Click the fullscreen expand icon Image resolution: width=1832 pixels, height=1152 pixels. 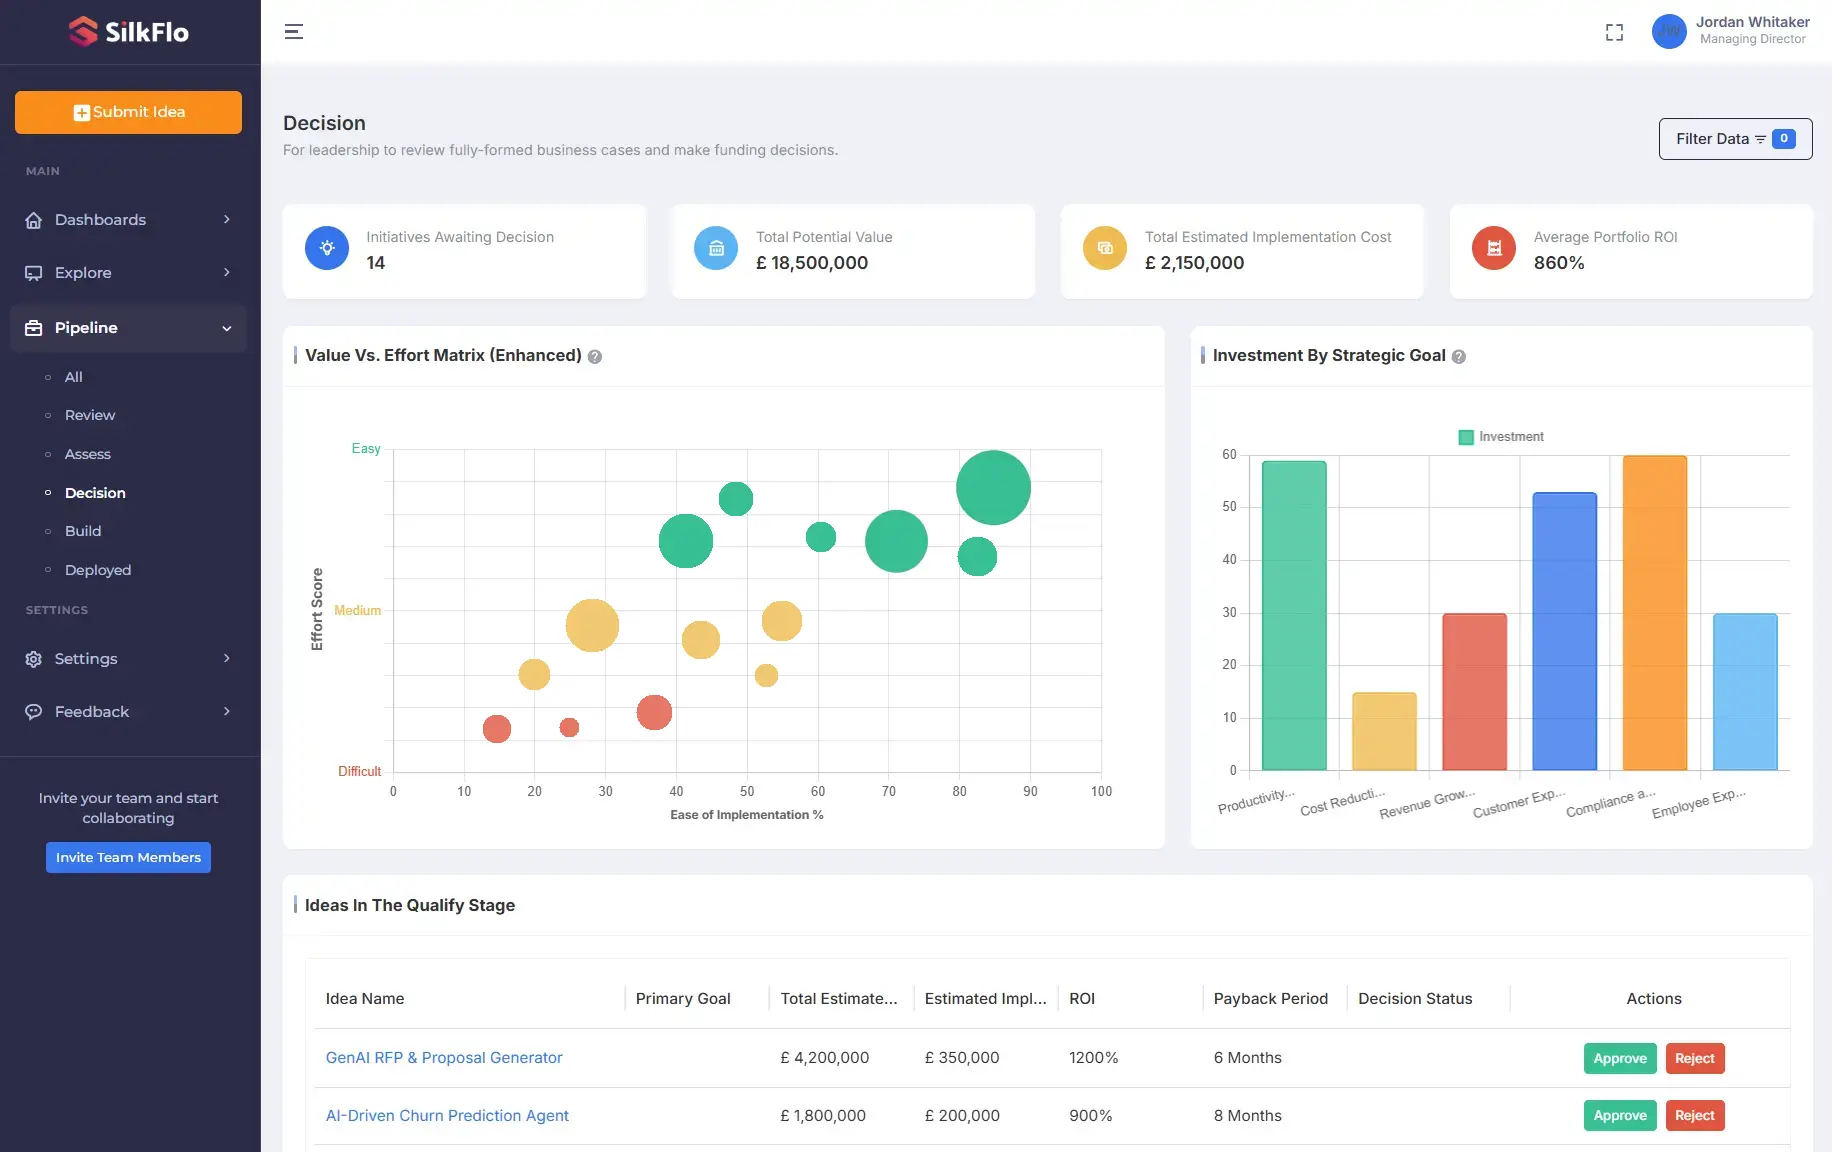tap(1614, 32)
